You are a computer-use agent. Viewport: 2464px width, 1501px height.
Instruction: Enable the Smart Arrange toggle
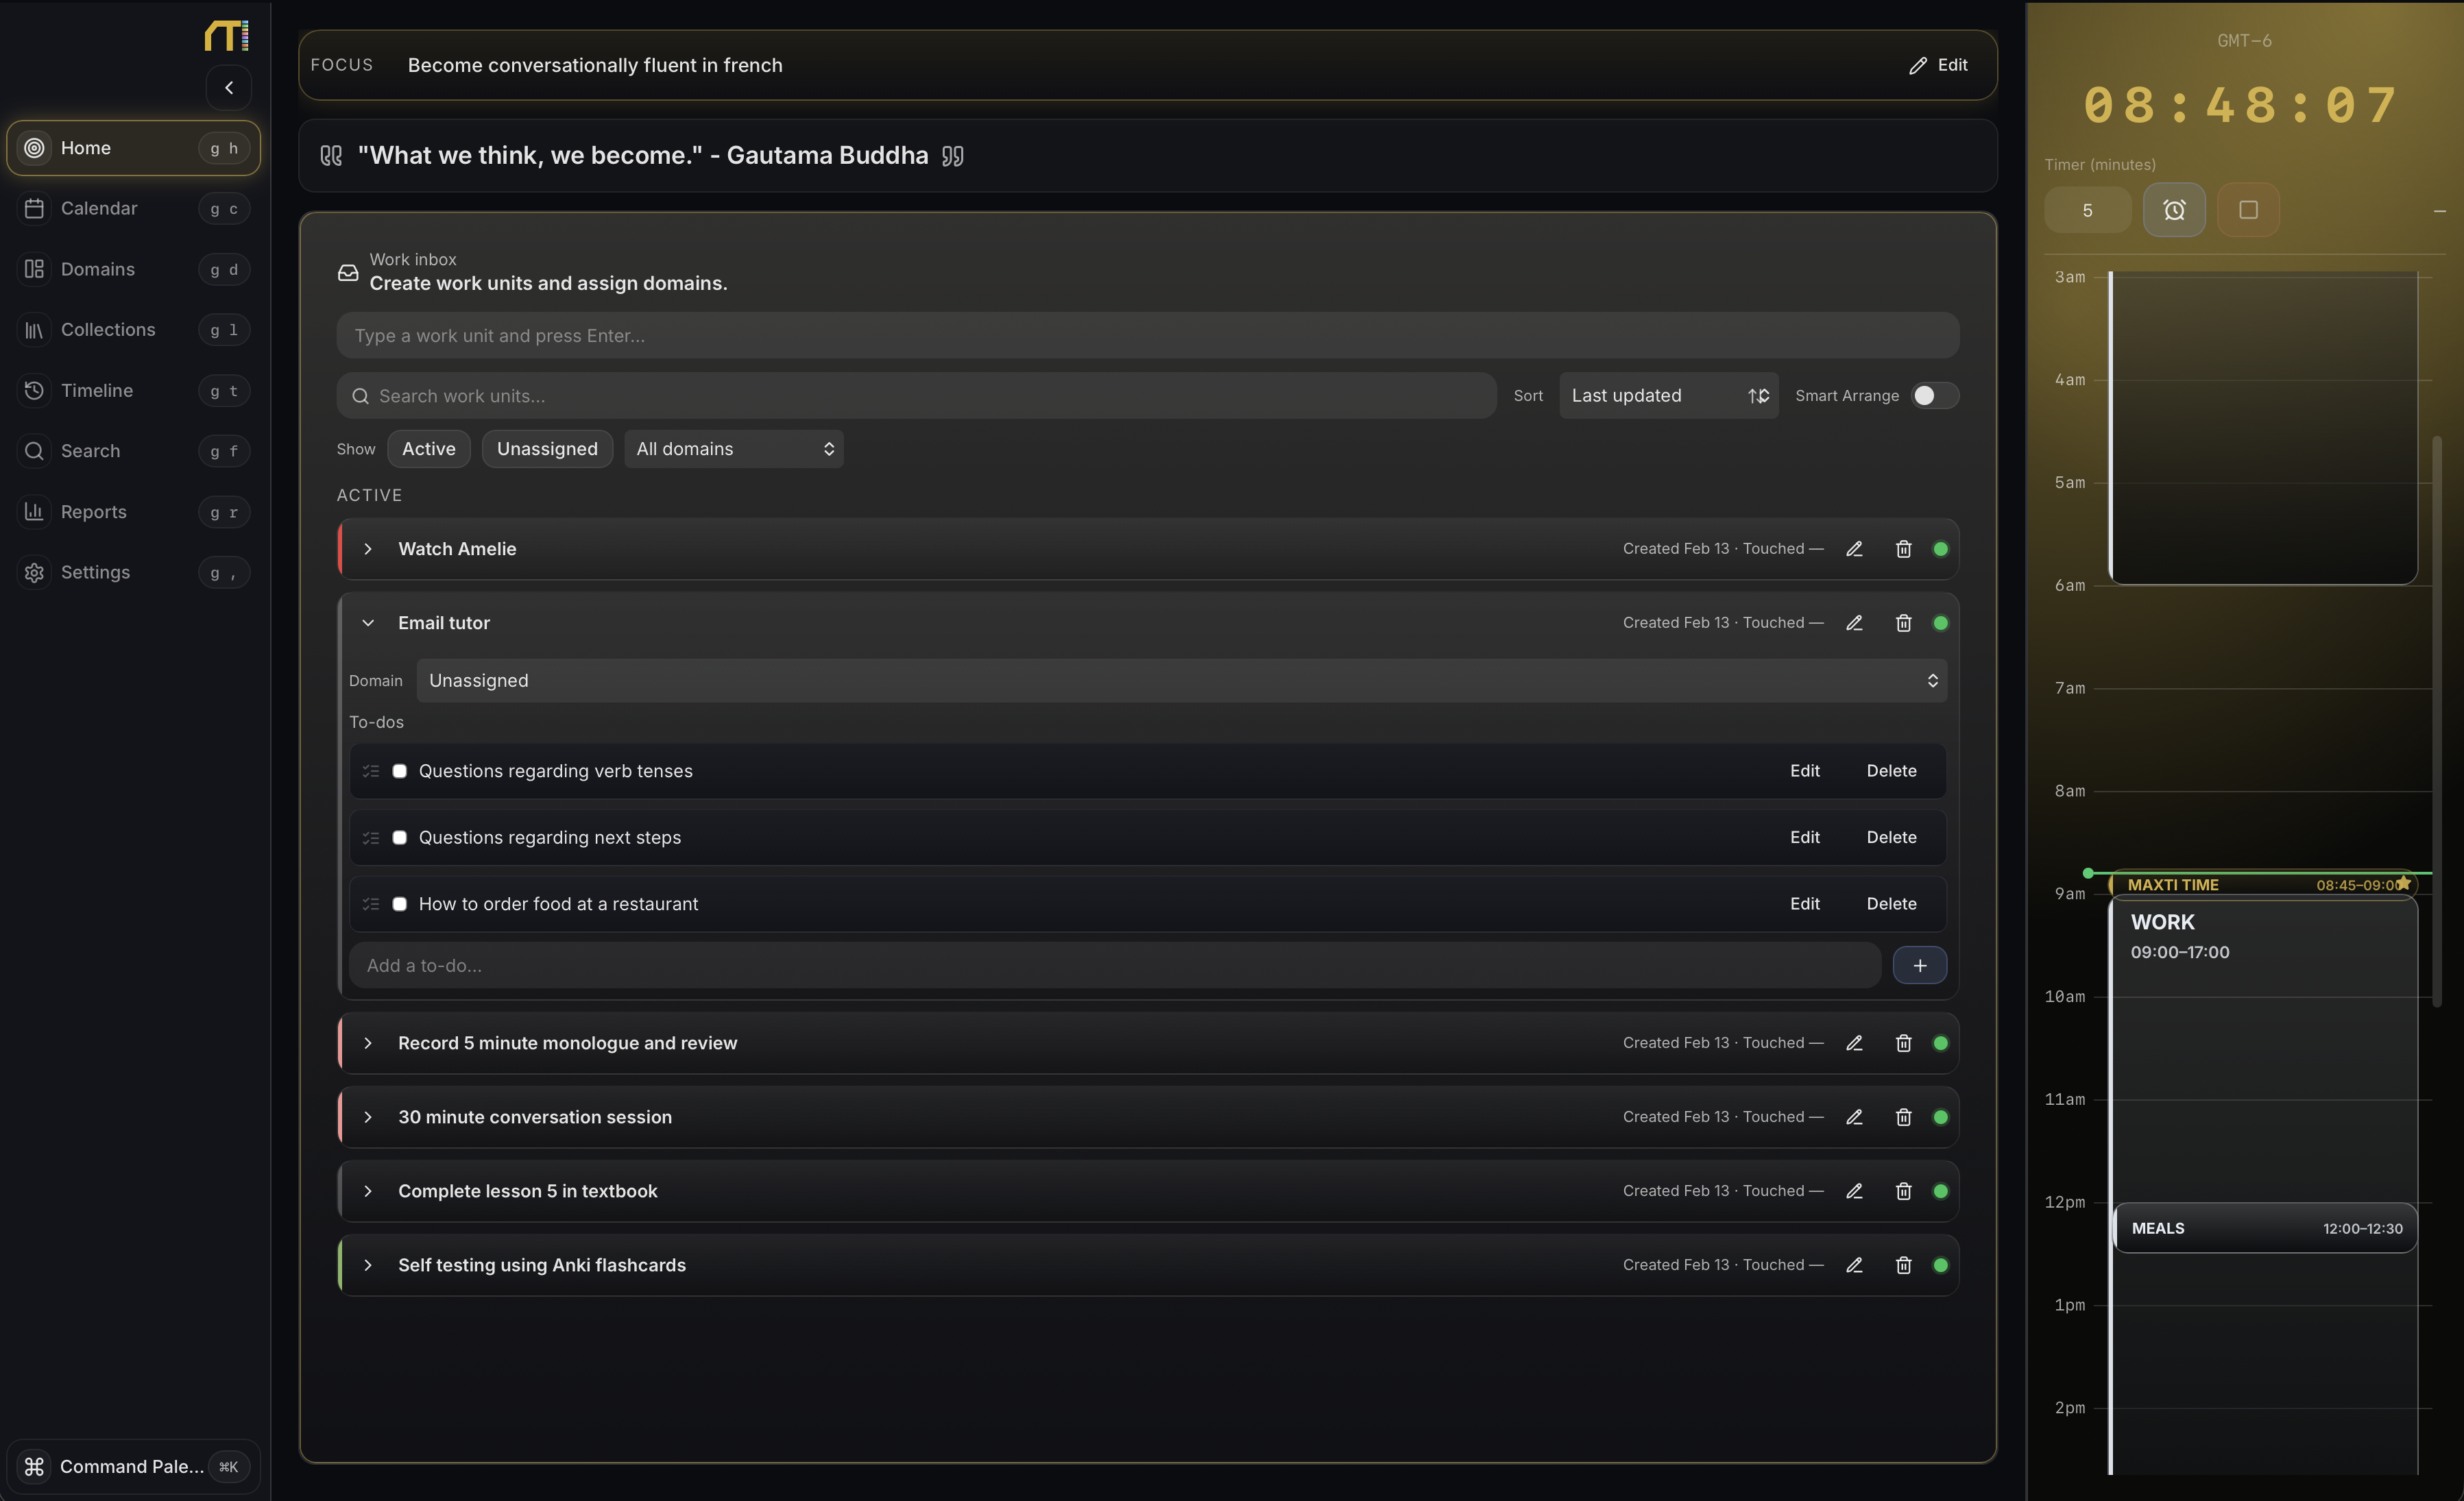click(x=1932, y=395)
